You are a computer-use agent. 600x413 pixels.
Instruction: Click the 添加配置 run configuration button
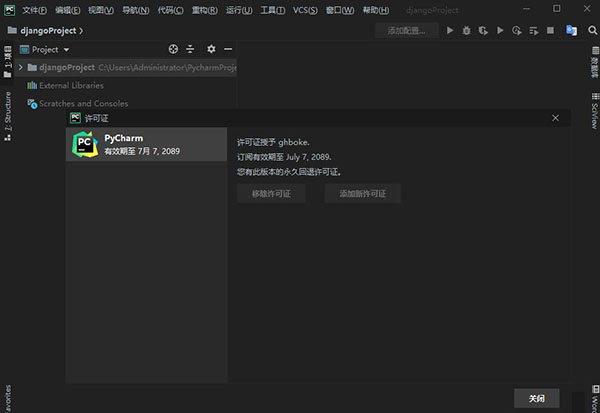click(x=406, y=31)
